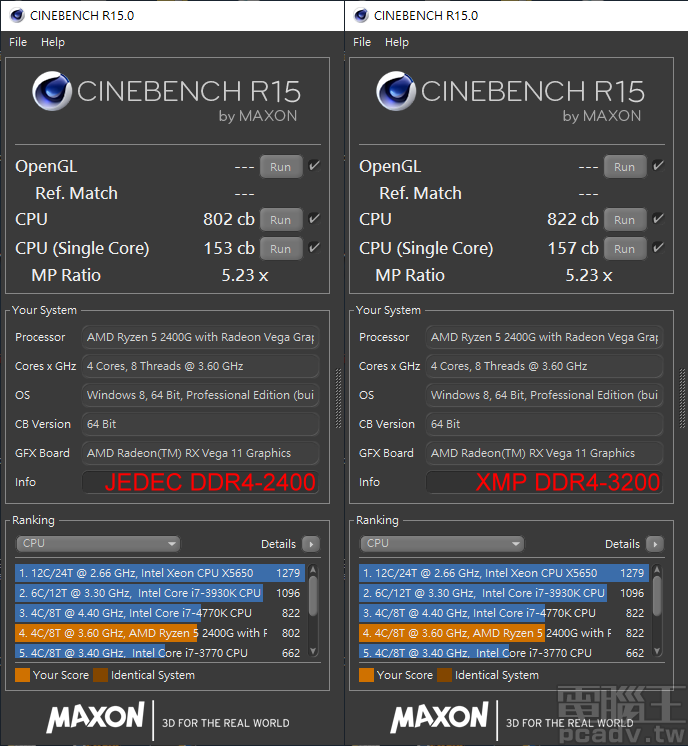Toggle the OpenGL test checkbox in left window
The image size is (688, 746).
pyautogui.click(x=314, y=166)
